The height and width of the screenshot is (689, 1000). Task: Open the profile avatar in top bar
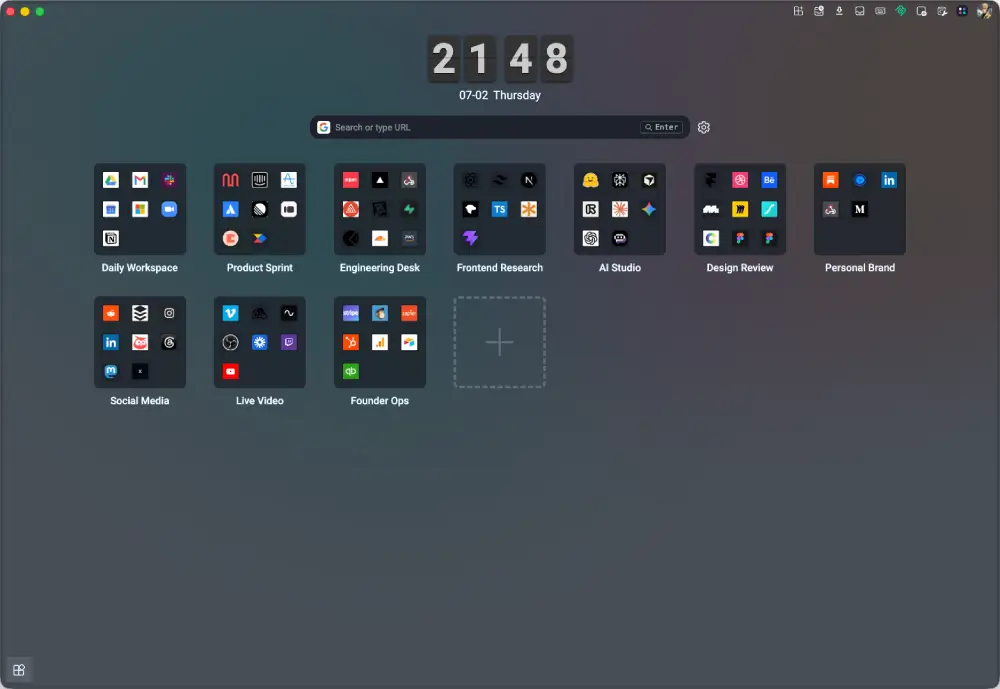(x=984, y=11)
